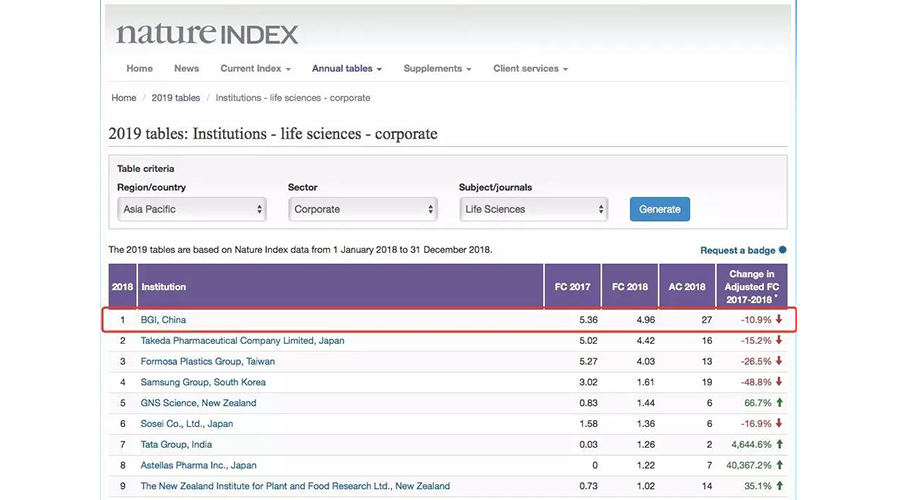900x500 pixels.
Task: Open Astellas Pharma Inc., Japan link
Action: (199, 465)
